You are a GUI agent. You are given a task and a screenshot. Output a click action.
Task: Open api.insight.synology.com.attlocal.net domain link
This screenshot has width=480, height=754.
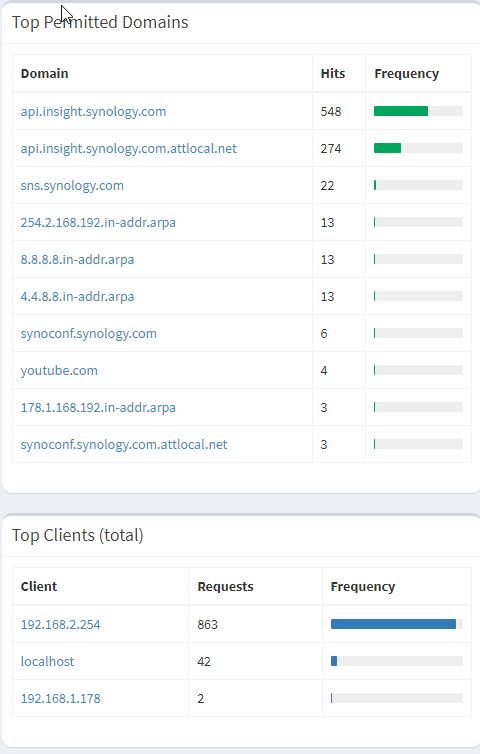point(128,148)
